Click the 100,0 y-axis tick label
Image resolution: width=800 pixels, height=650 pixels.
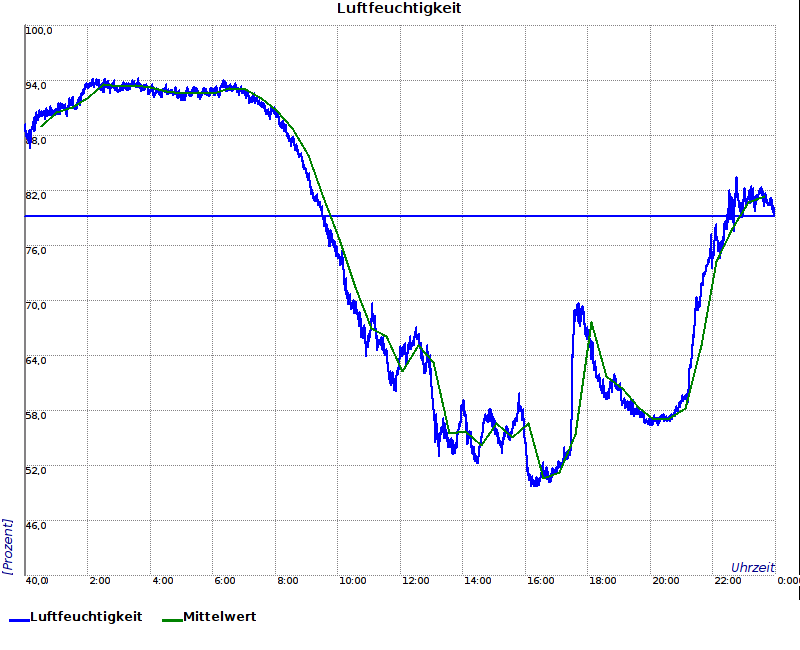39,31
